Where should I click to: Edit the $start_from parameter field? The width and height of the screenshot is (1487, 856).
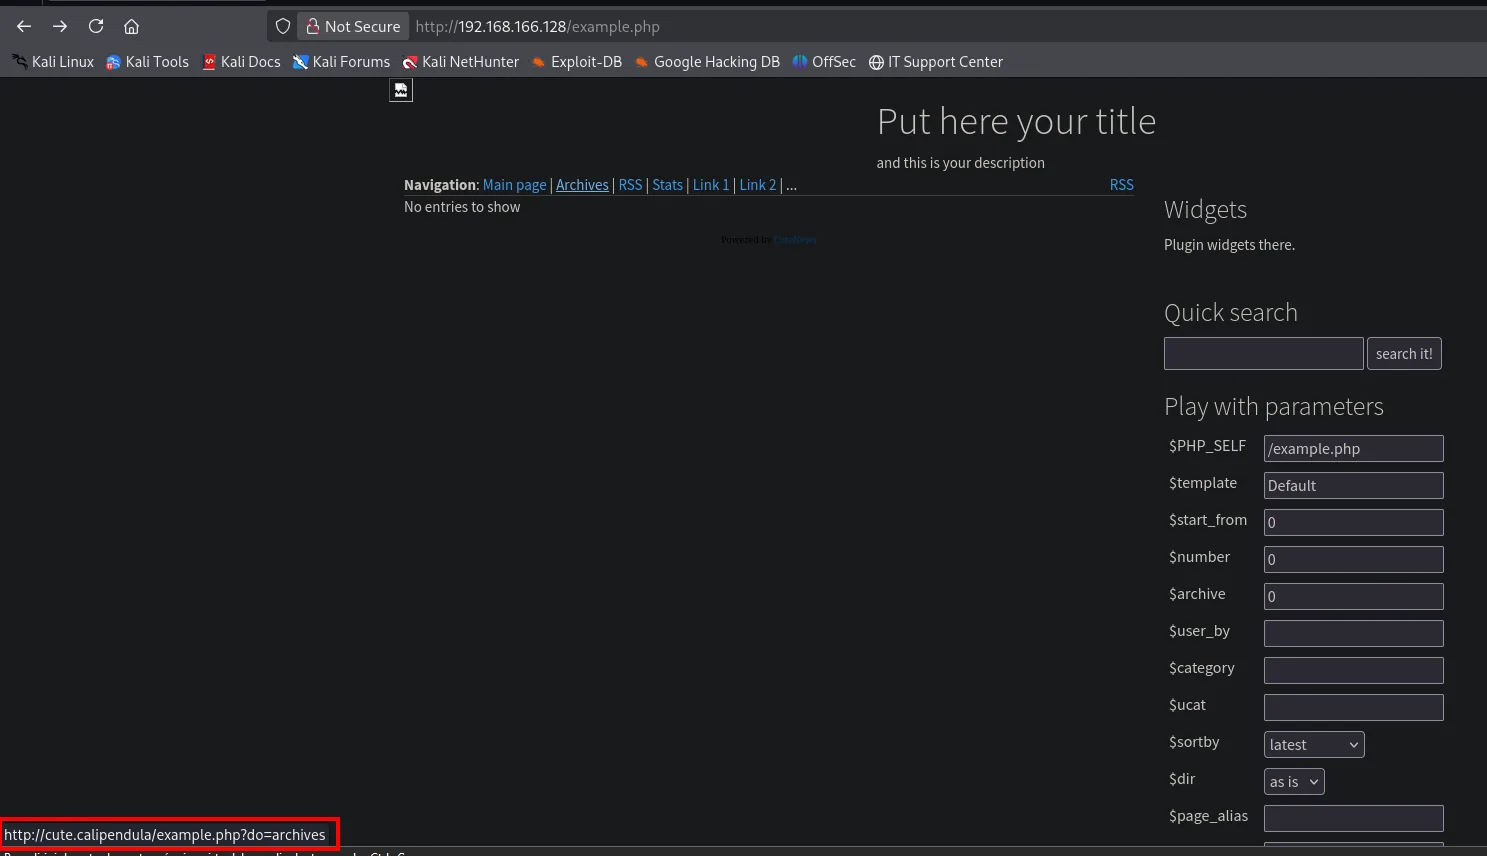(x=1354, y=523)
